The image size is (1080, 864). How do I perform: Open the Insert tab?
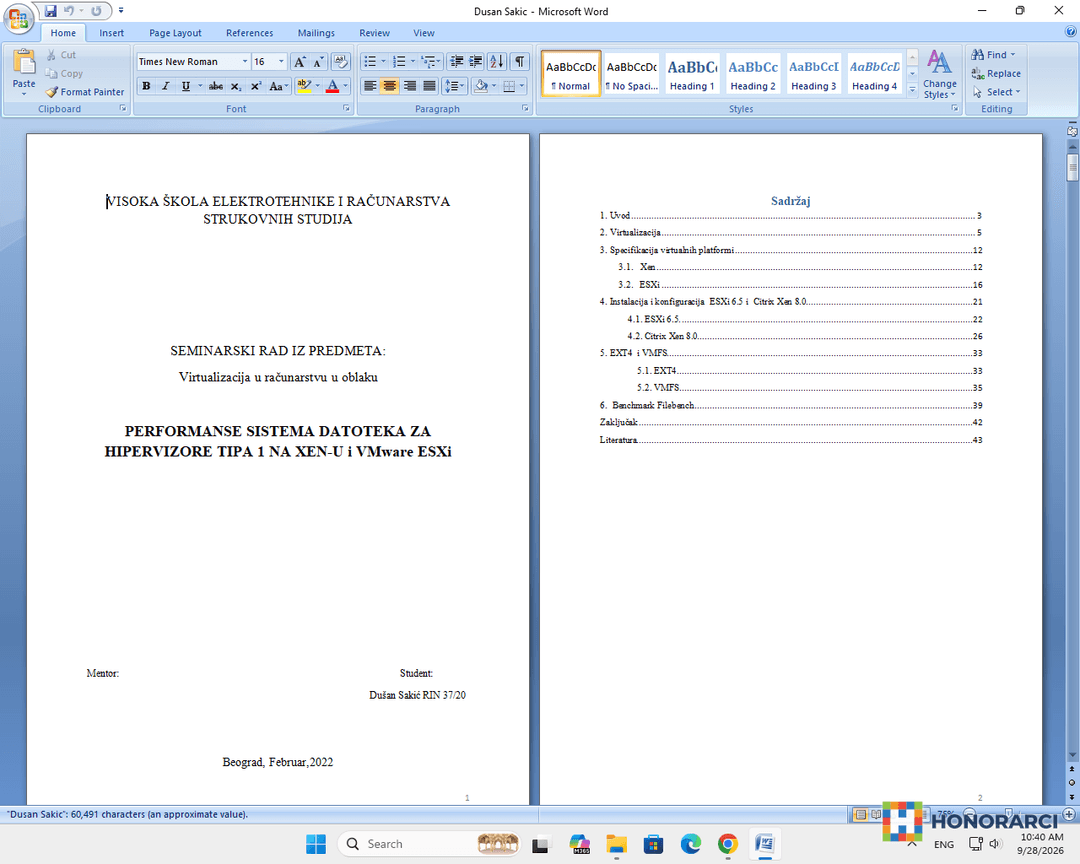pyautogui.click(x=112, y=32)
